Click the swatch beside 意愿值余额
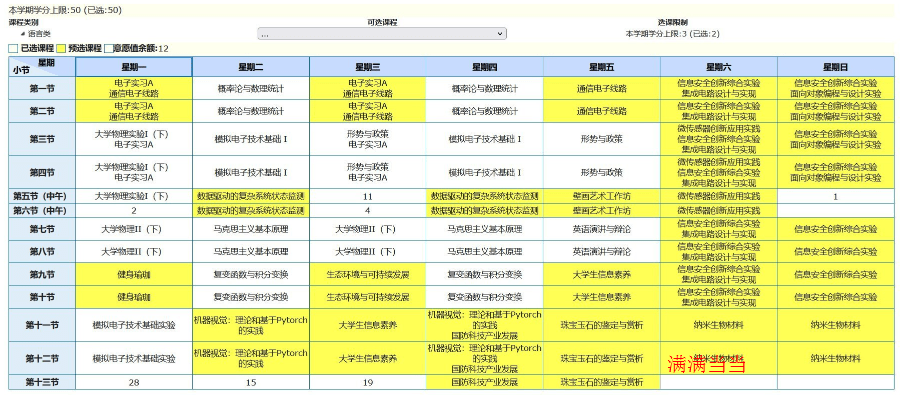 pos(108,48)
